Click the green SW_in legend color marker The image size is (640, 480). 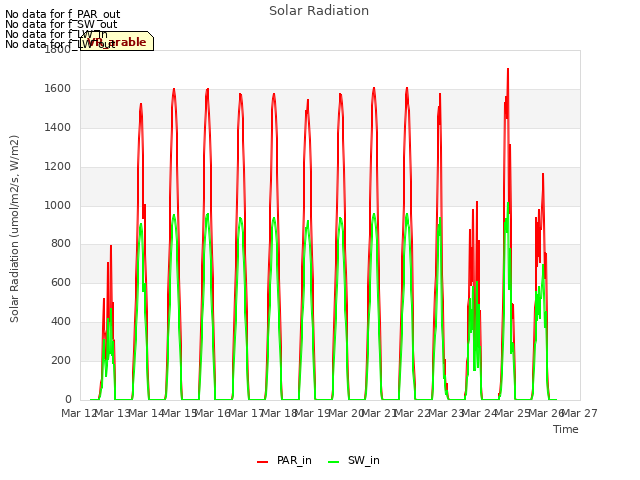[x=333, y=462]
